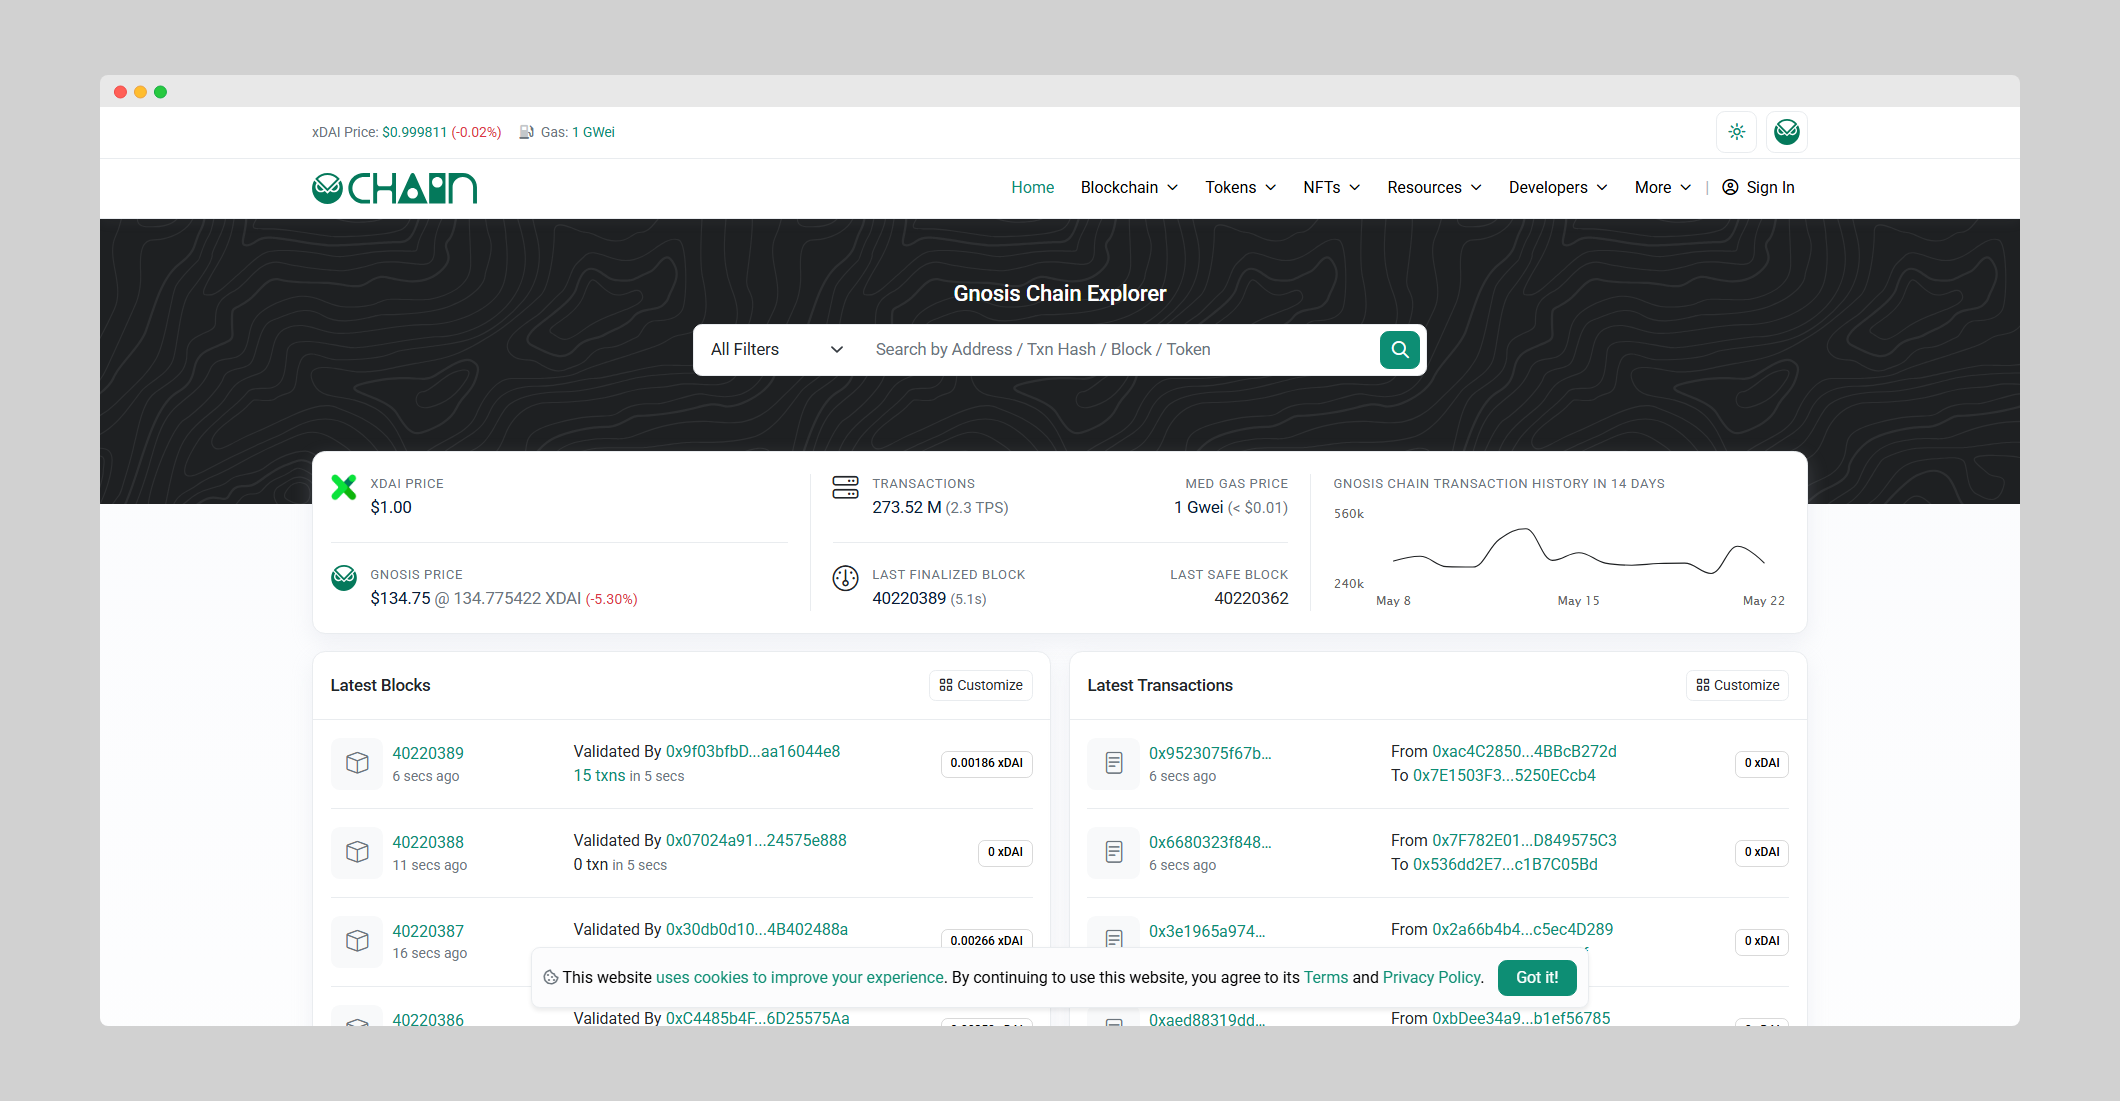Click the xDAI price green X icon
Screen dimensions: 2120x1101
point(344,487)
